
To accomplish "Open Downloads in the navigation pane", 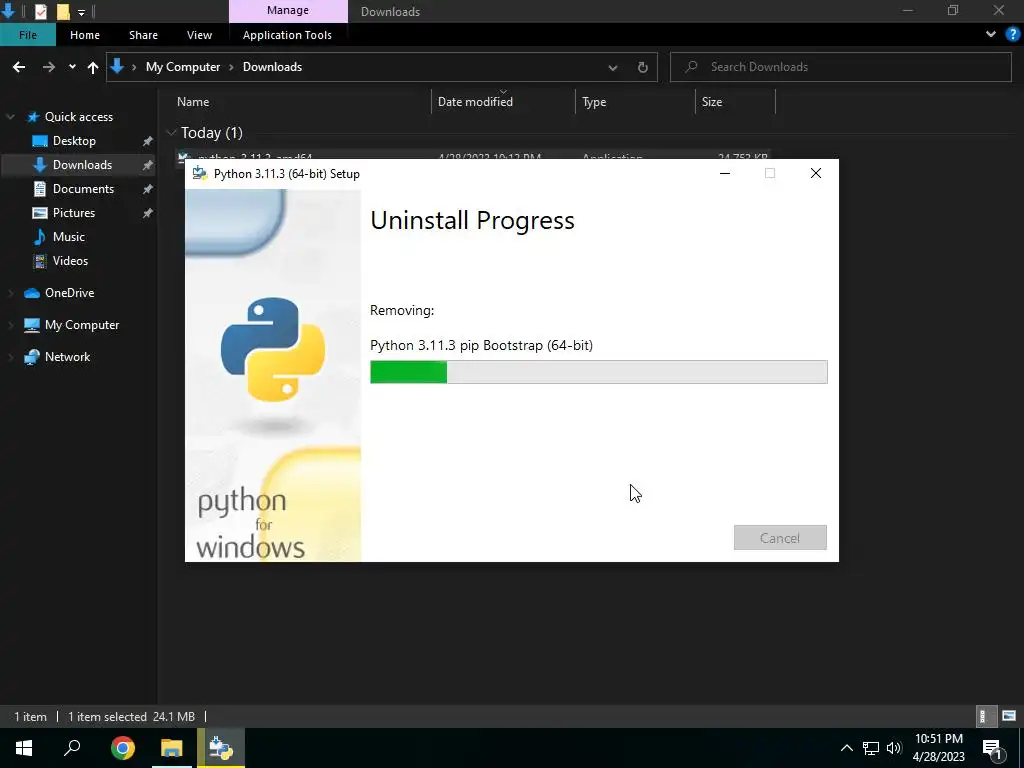I will pos(82,165).
